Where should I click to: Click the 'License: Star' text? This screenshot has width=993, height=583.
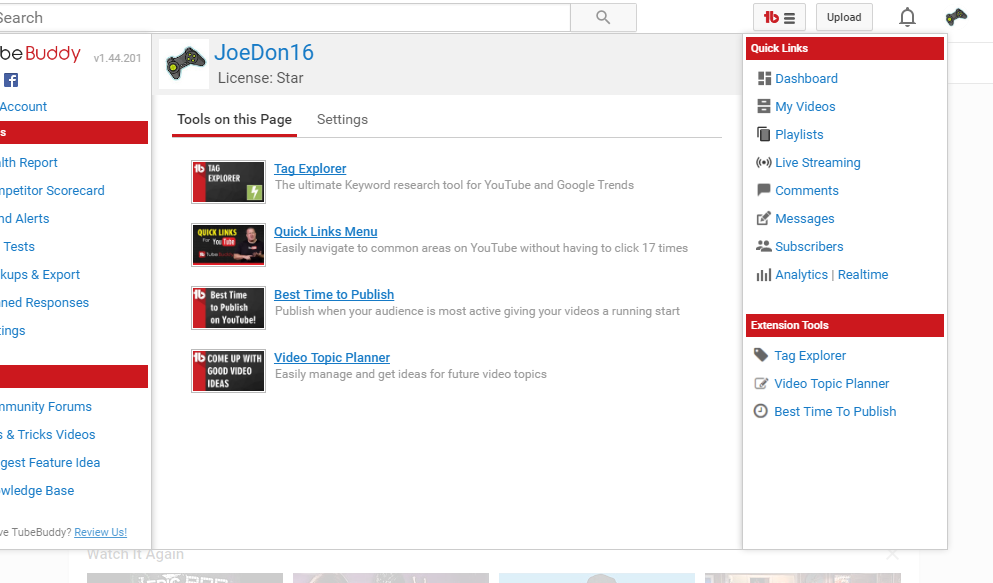click(x=260, y=78)
